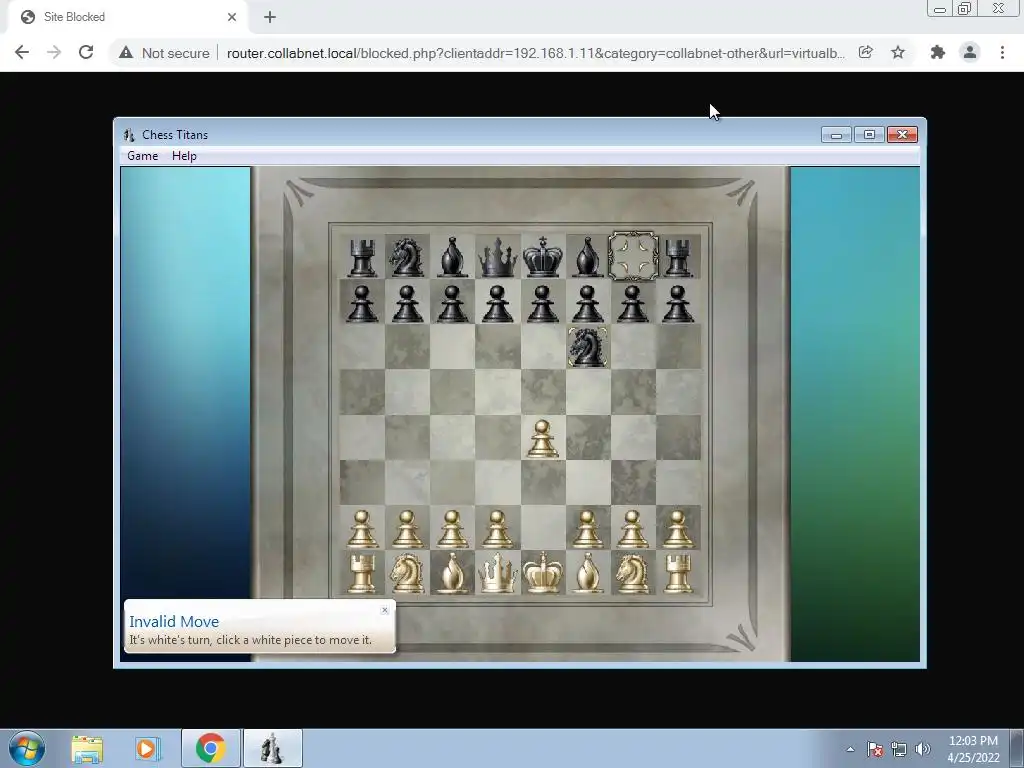Switch to Chess Titans in the taskbar

click(x=272, y=748)
